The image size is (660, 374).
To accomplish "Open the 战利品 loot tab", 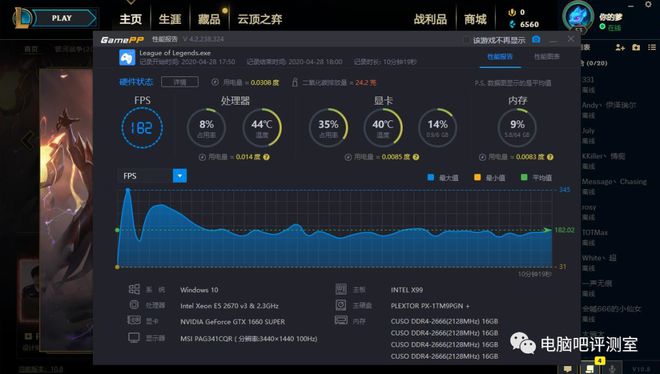I will point(430,19).
